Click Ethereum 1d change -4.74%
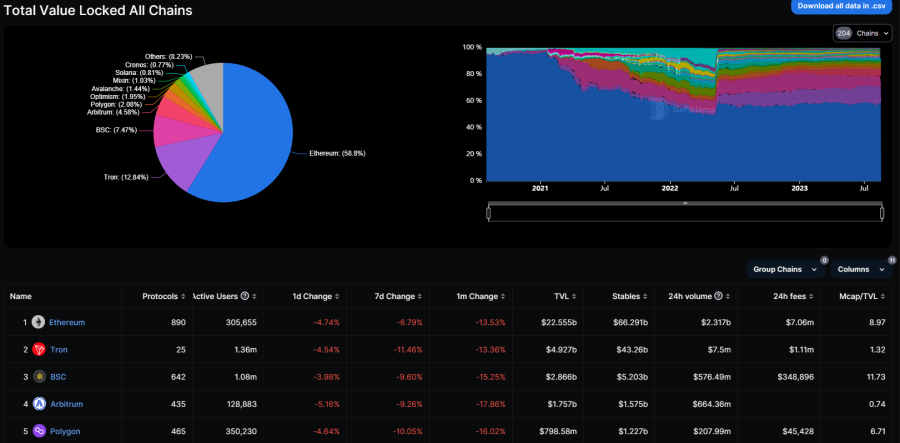The width and height of the screenshot is (900, 443). click(326, 322)
